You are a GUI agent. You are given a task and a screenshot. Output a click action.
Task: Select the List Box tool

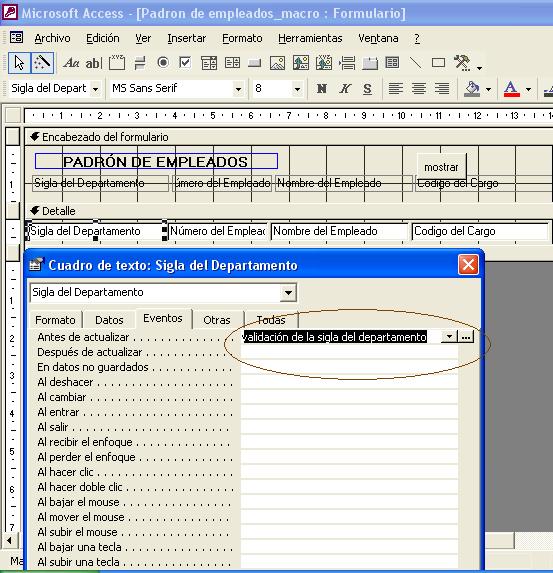[232, 63]
